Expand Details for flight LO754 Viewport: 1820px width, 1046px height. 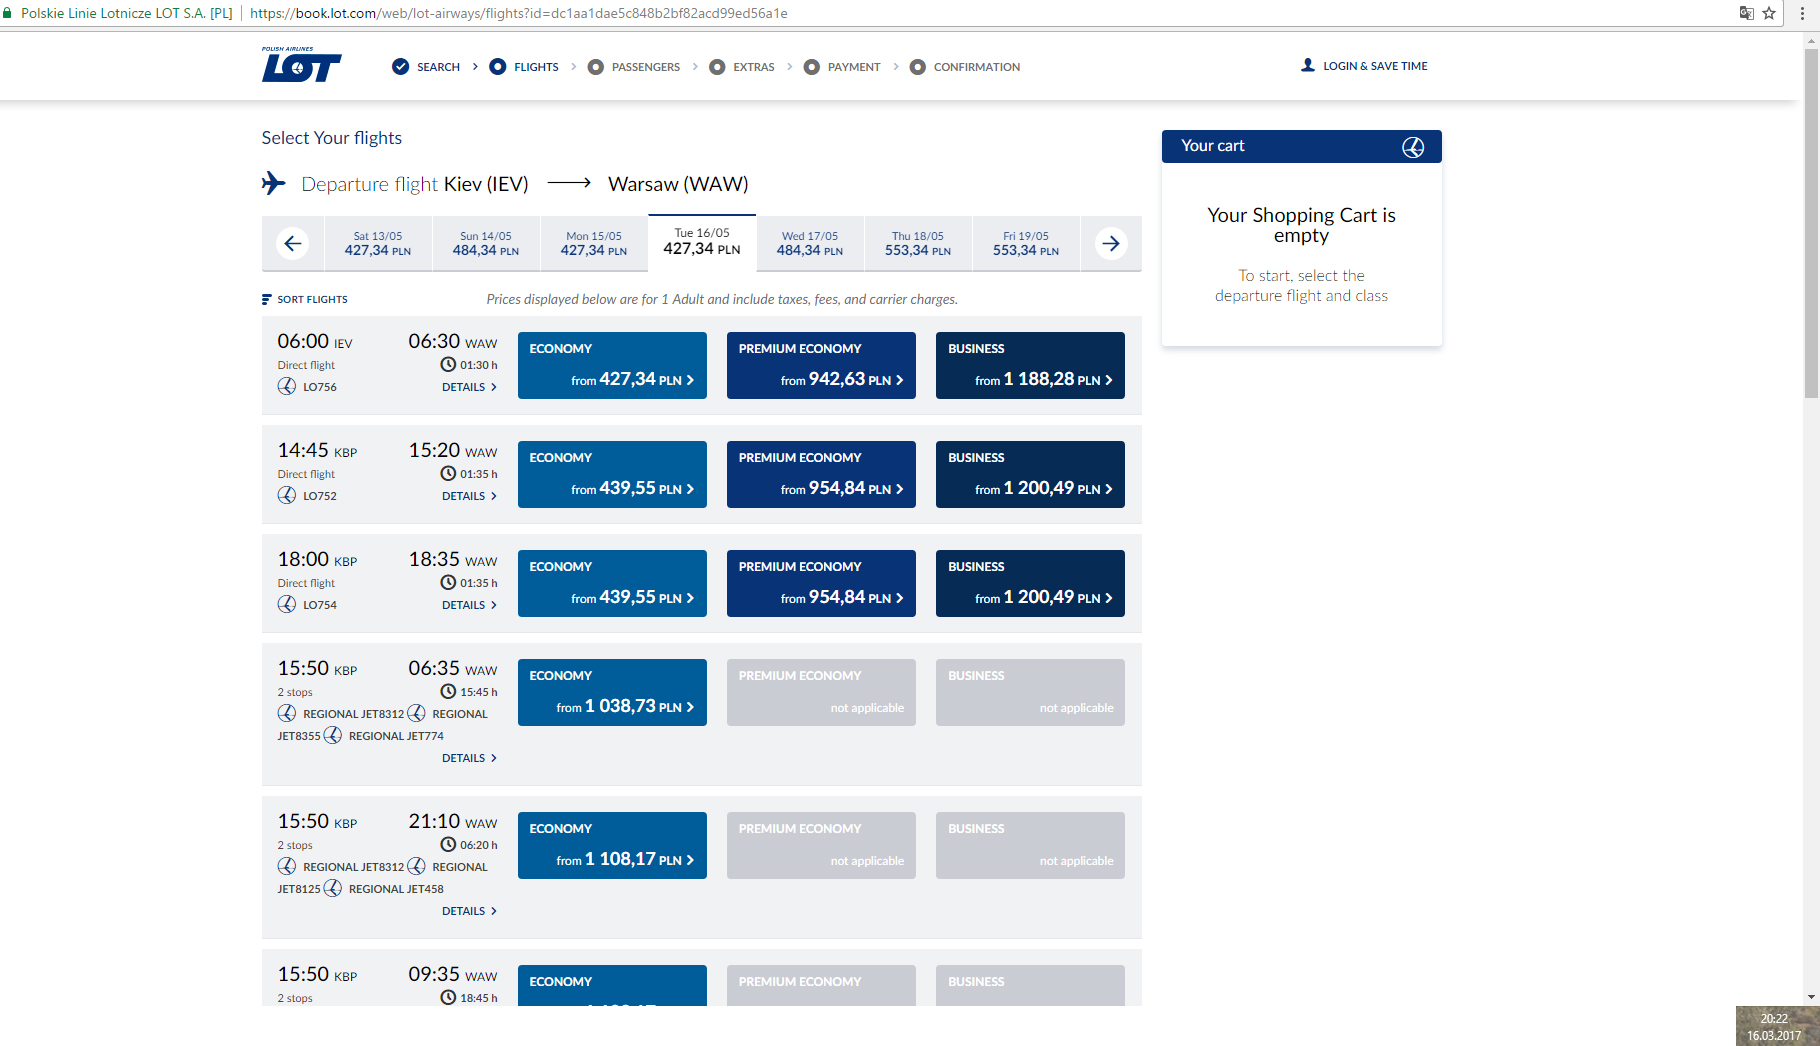[469, 605]
